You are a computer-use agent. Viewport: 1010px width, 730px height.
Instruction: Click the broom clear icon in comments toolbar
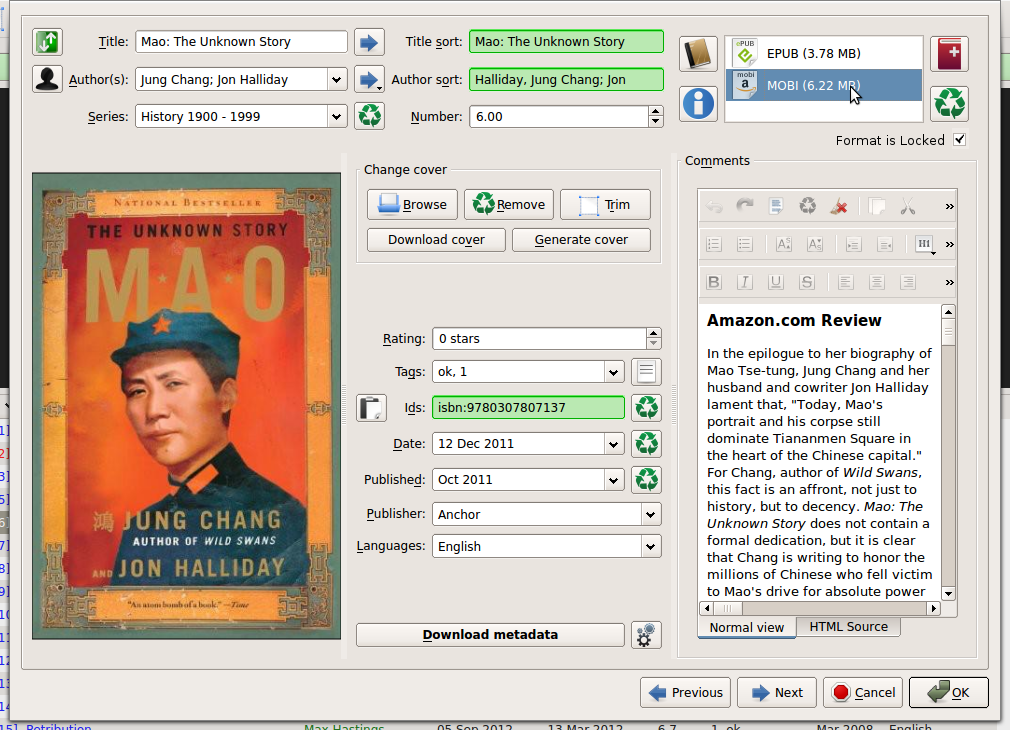[839, 206]
